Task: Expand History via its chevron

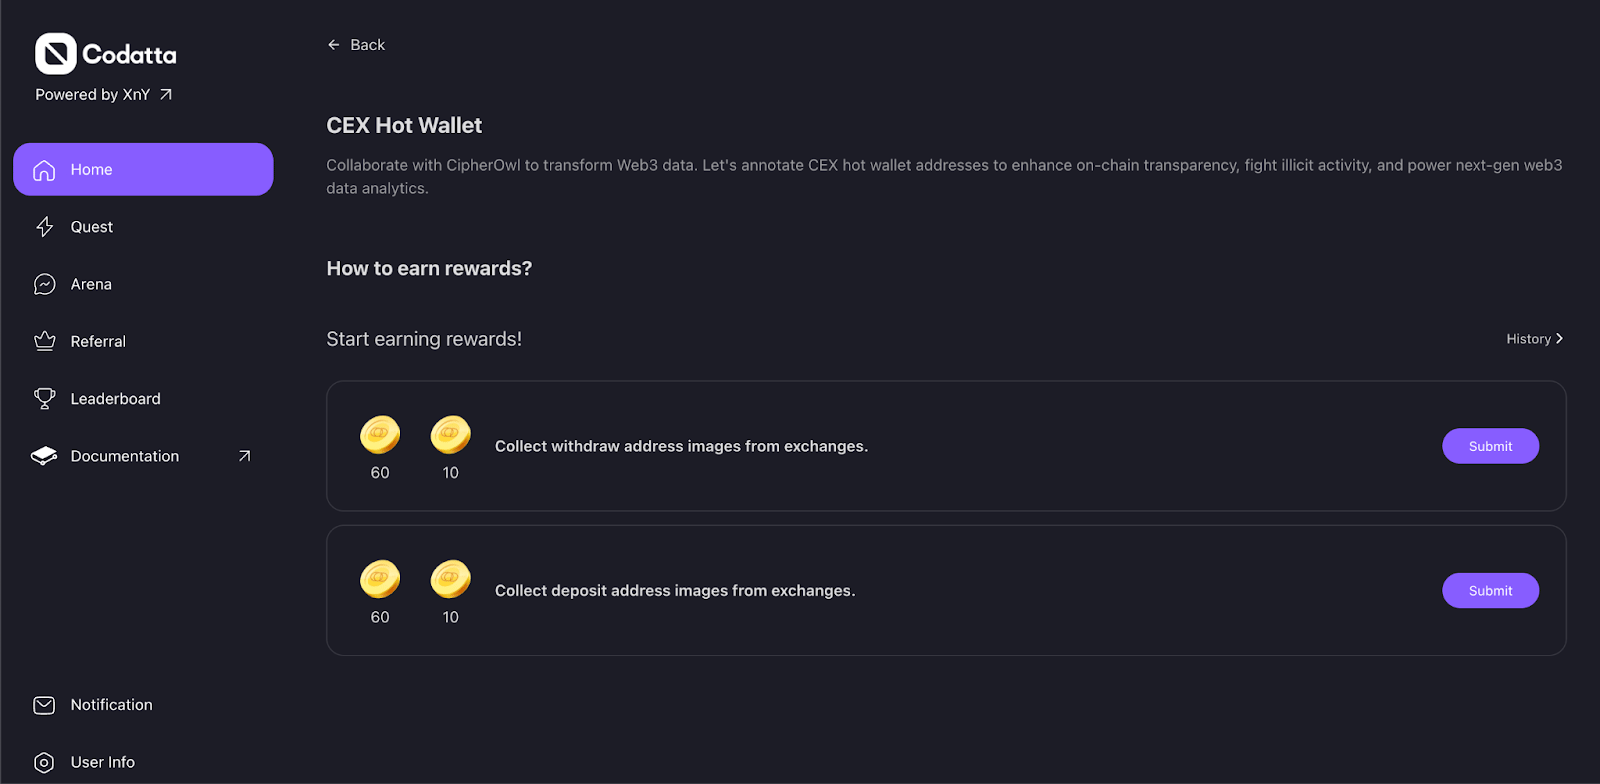Action: click(x=1559, y=339)
